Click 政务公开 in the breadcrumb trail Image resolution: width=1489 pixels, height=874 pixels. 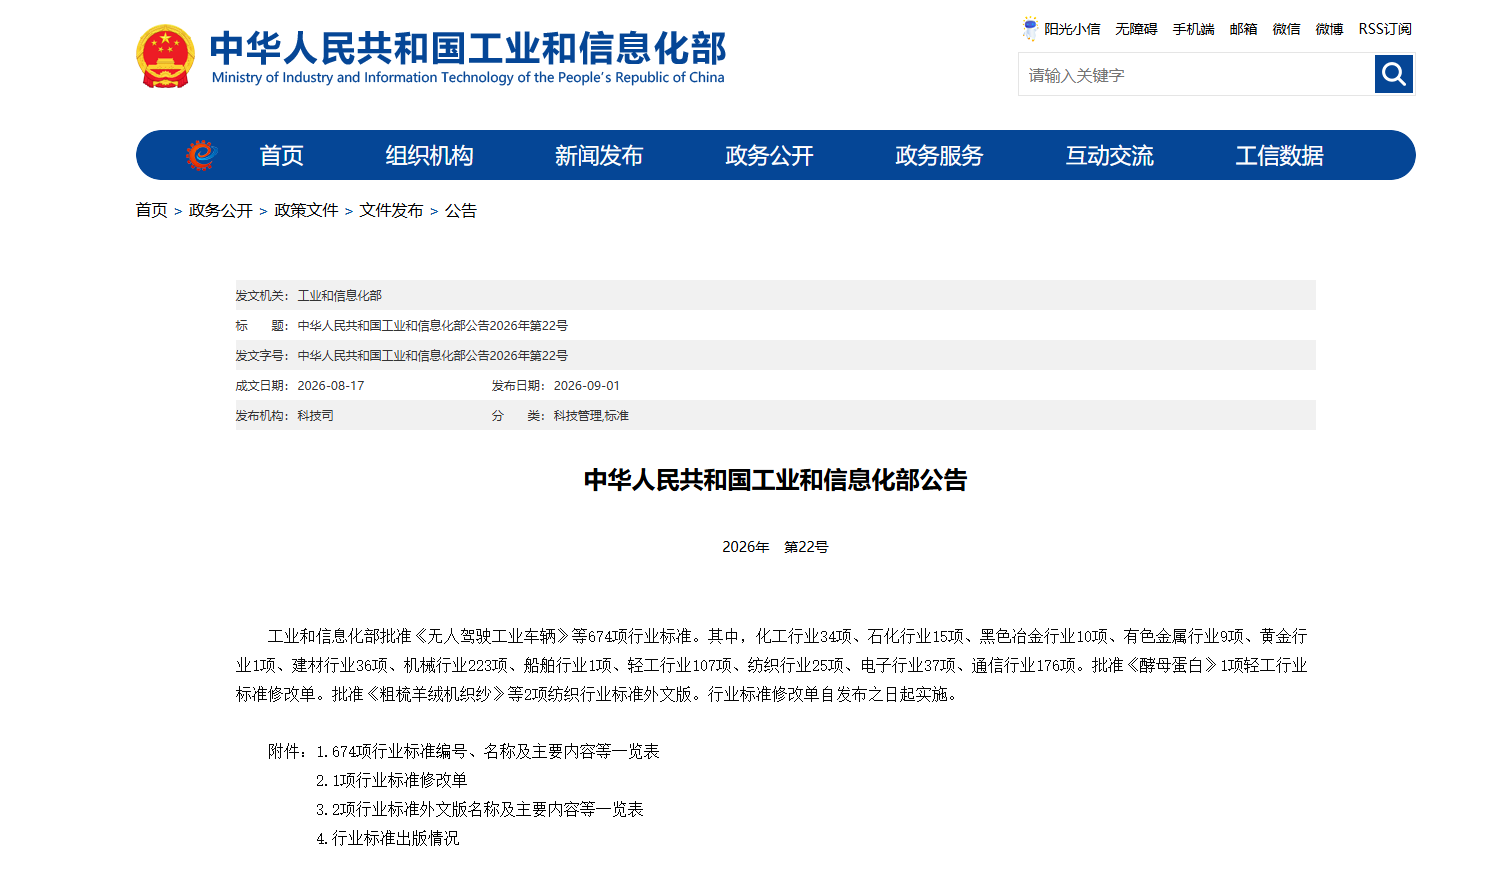221,210
